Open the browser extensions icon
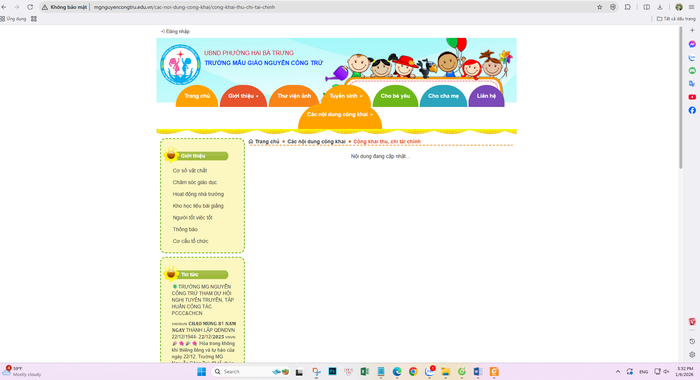The width and height of the screenshot is (700, 380). 628,7
